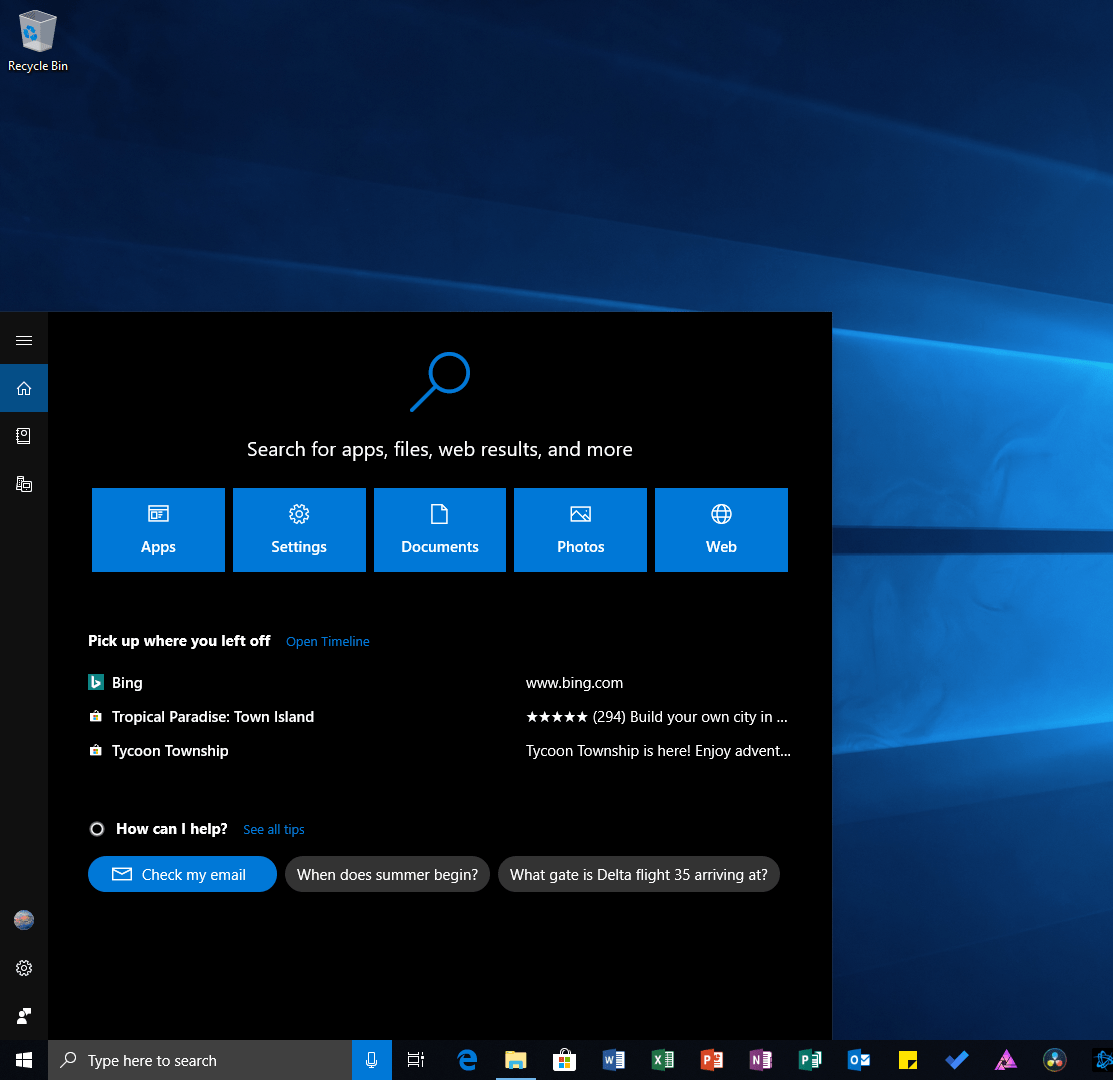Image resolution: width=1113 pixels, height=1080 pixels.
Task: Click the user account avatar in the sidebar
Action: (x=24, y=920)
